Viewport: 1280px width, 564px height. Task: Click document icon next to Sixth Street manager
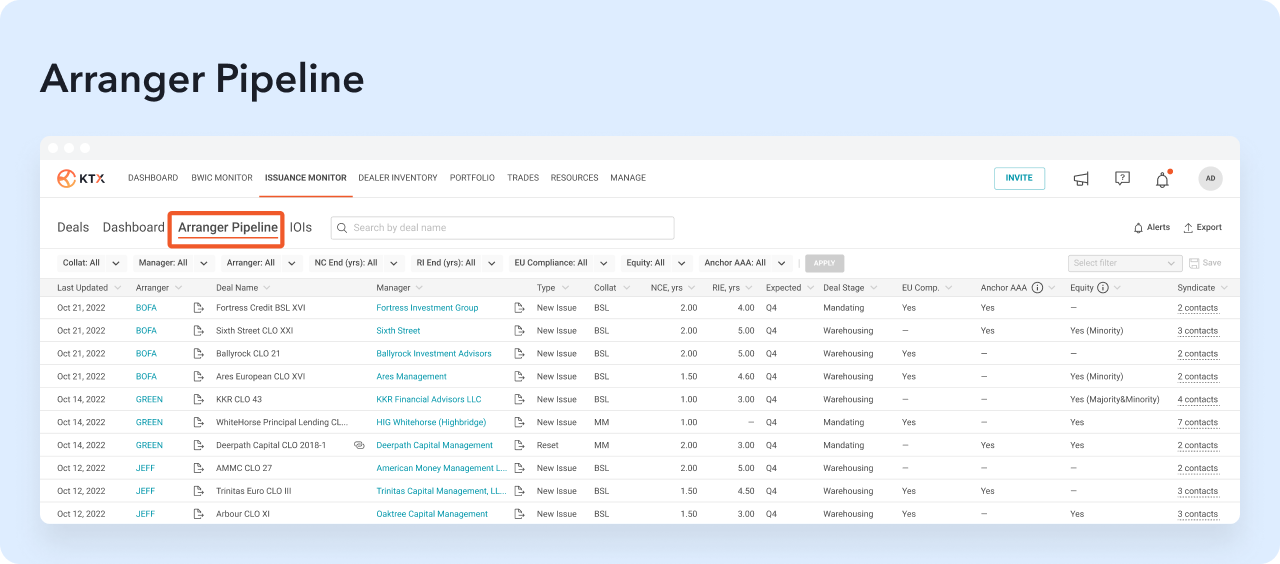click(x=519, y=331)
